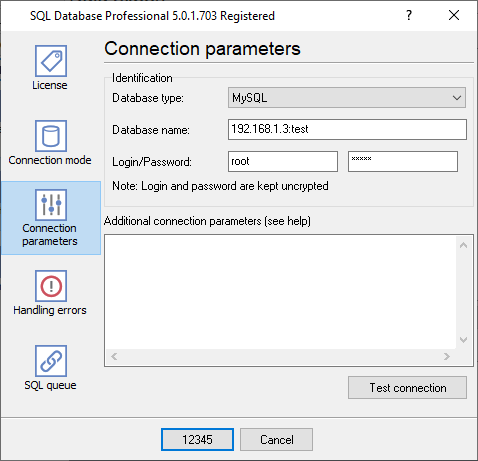Screen dimensions: 478x461
Task: Expand the Database type MySQL dropdown
Action: [347, 98]
